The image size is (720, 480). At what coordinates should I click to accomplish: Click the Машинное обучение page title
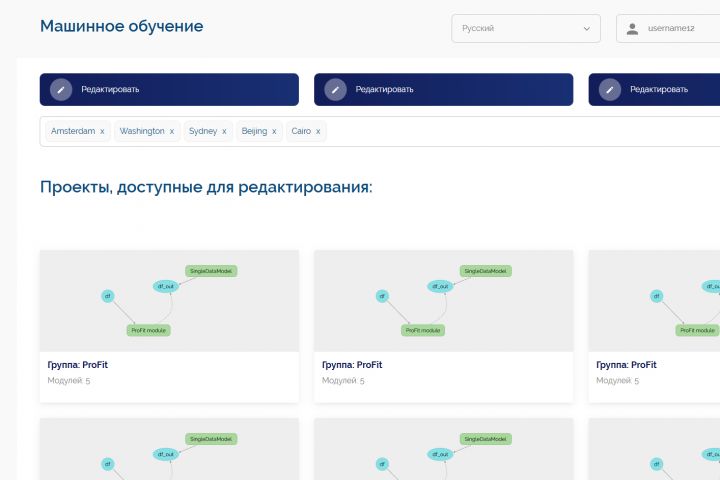click(122, 26)
